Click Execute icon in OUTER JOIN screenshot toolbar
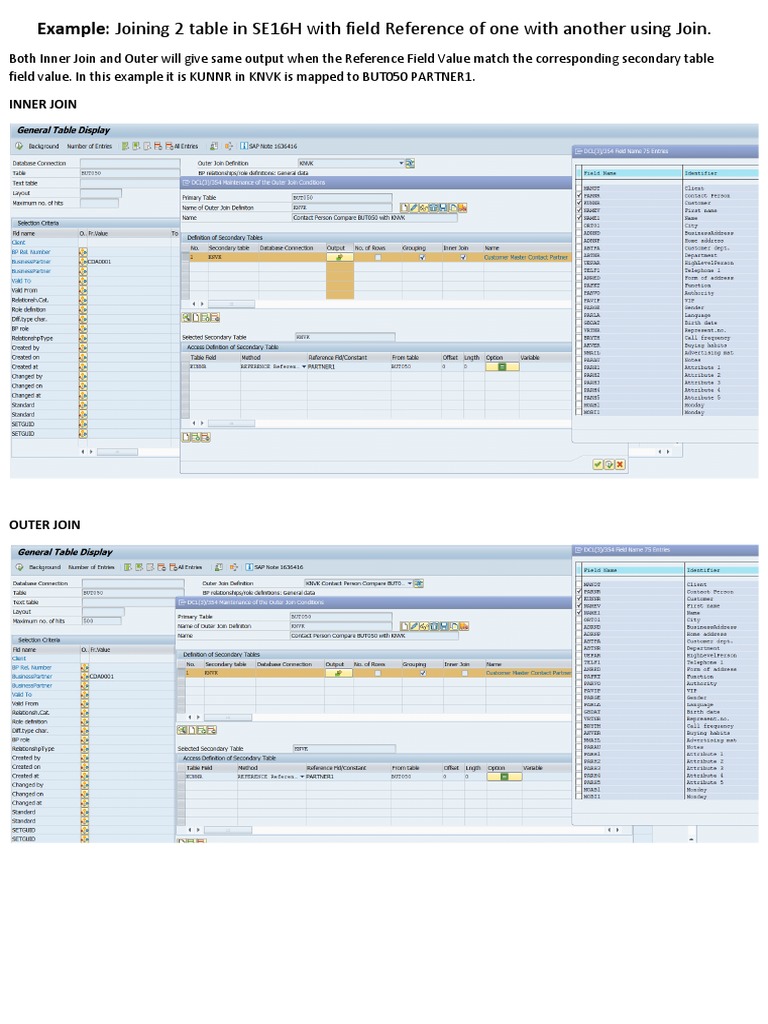The height and width of the screenshot is (1024, 768). pos(20,567)
